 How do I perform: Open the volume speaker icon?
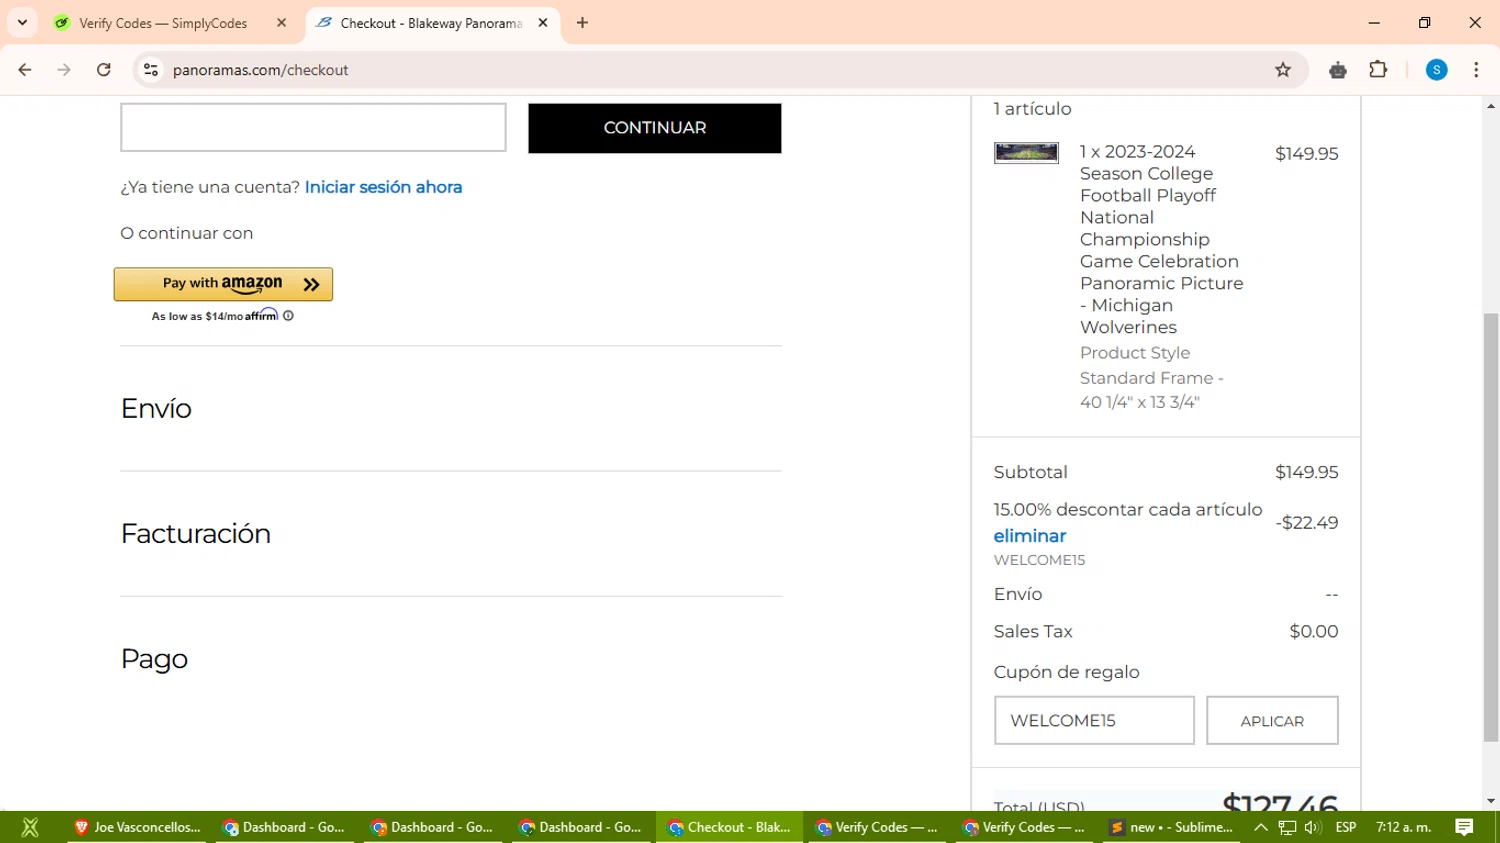pyautogui.click(x=1312, y=827)
